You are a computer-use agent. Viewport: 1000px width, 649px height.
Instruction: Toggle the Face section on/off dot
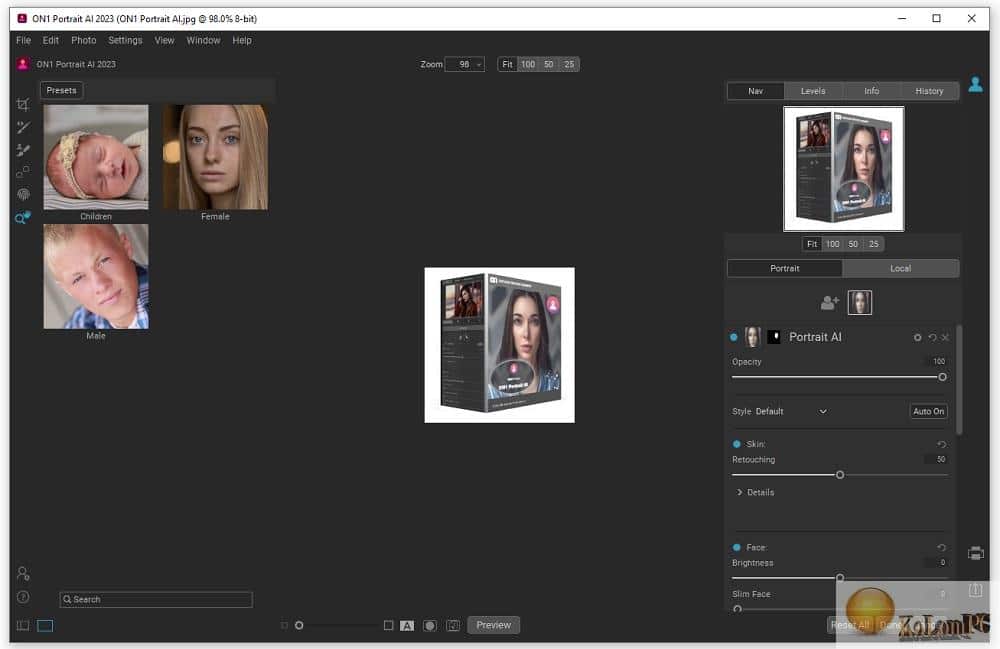(737, 548)
